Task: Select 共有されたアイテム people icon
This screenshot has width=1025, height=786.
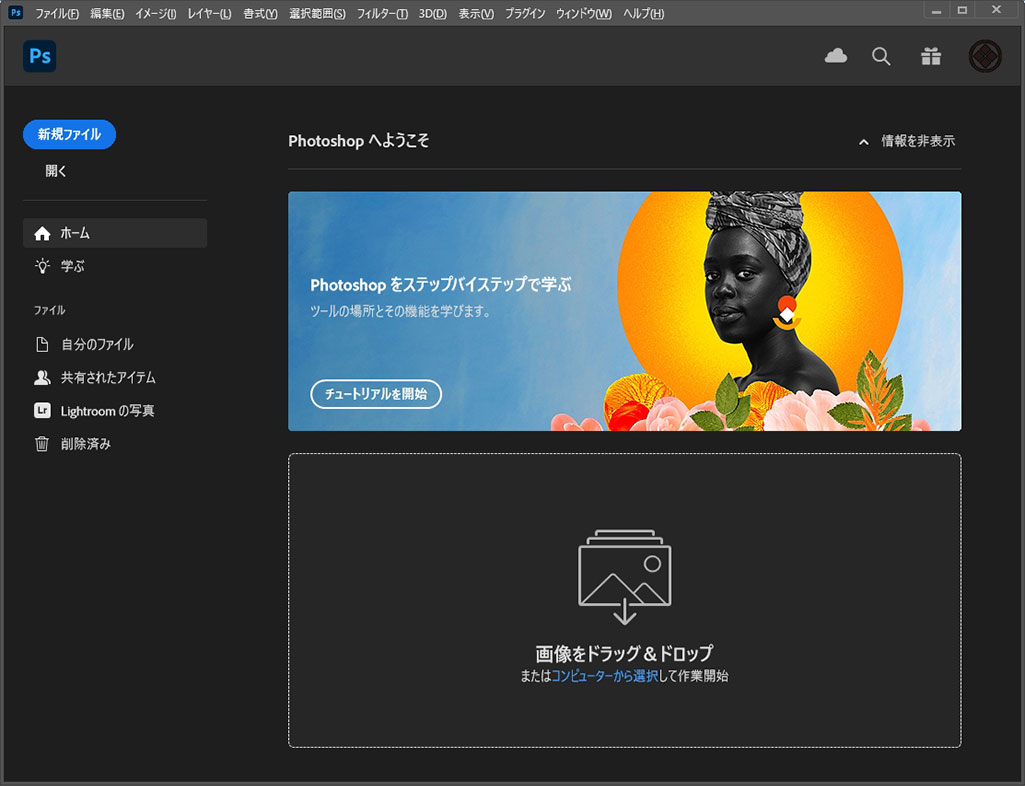Action: click(x=42, y=377)
